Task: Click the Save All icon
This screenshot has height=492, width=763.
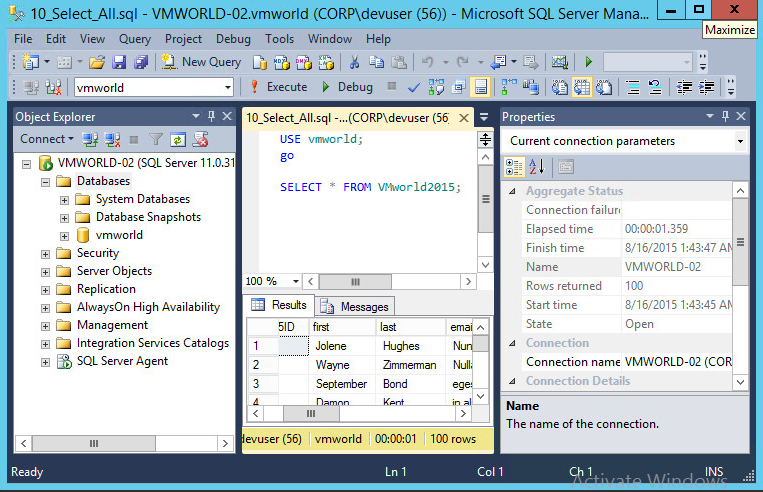Action: click(x=141, y=62)
